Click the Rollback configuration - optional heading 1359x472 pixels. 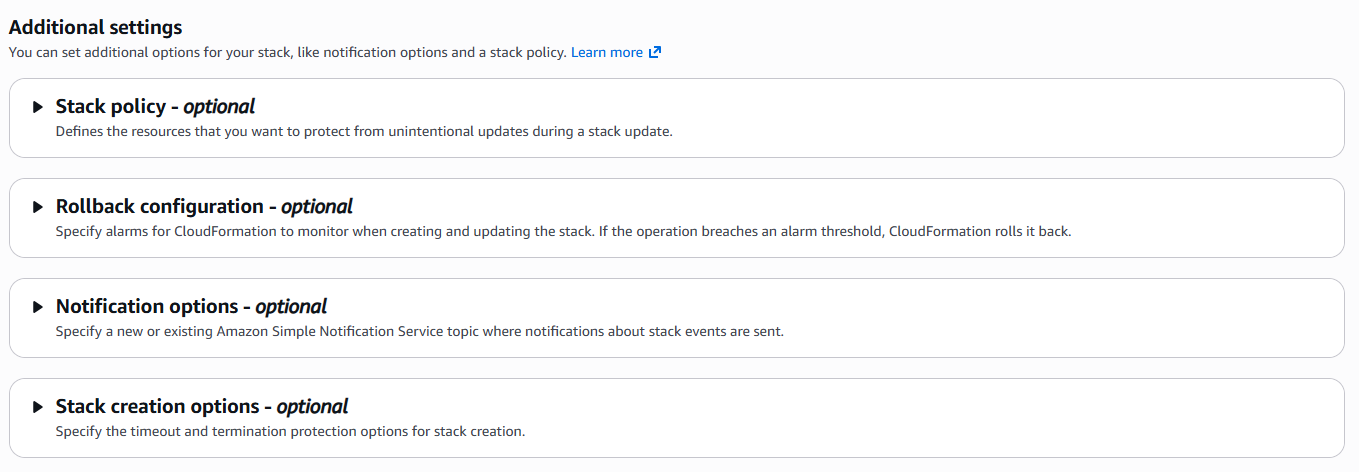[x=204, y=206]
